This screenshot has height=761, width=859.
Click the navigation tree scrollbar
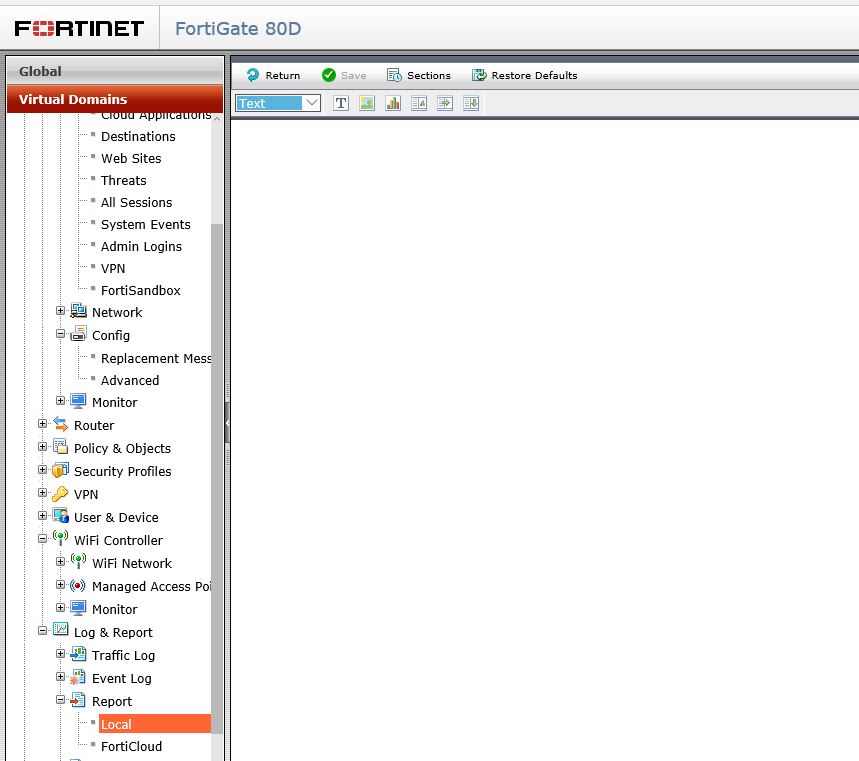click(217, 478)
